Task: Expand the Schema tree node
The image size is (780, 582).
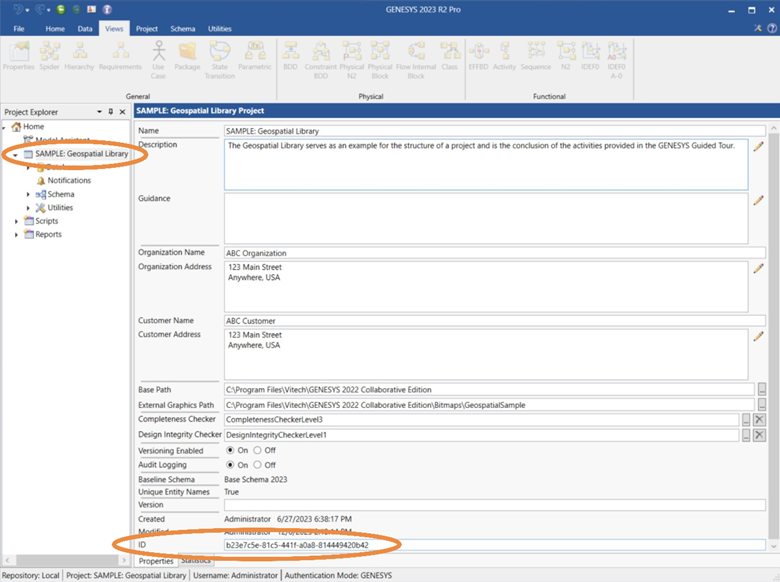Action: tap(28, 194)
